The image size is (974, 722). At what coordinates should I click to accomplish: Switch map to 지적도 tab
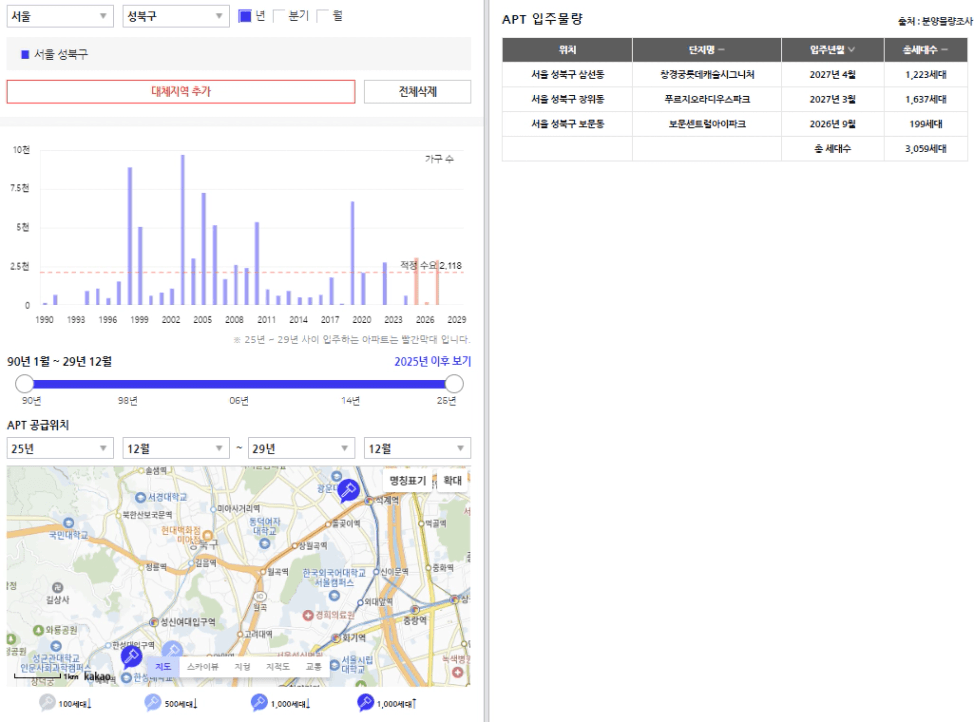[278, 667]
